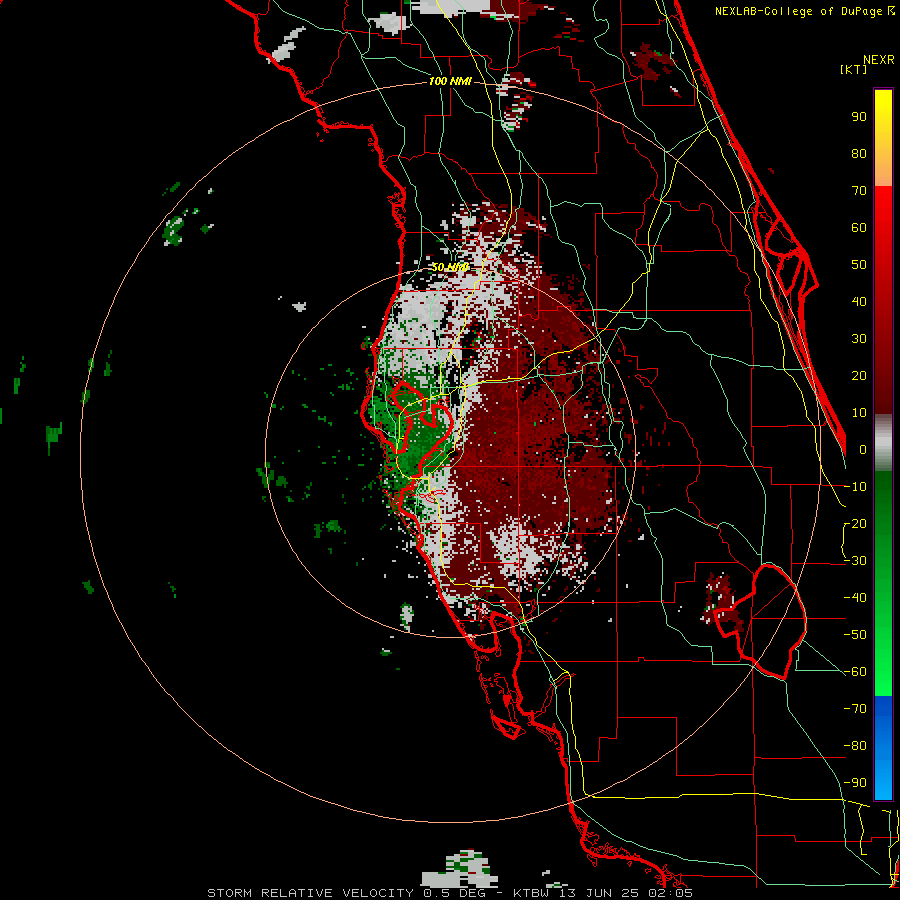900x900 pixels.
Task: Click the "[KT]" units label
Action: pos(854,69)
